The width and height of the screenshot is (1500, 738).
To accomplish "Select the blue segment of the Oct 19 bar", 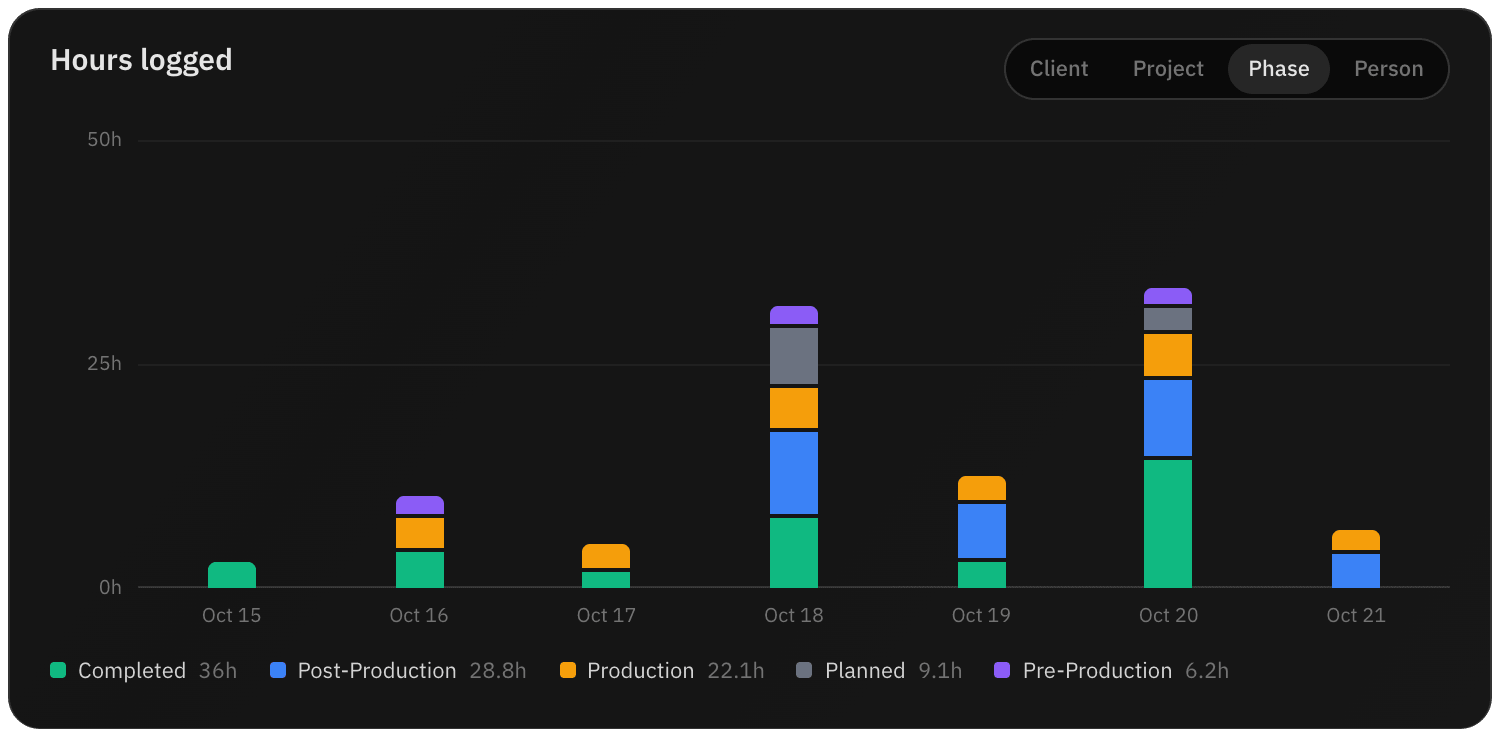I will [x=982, y=531].
